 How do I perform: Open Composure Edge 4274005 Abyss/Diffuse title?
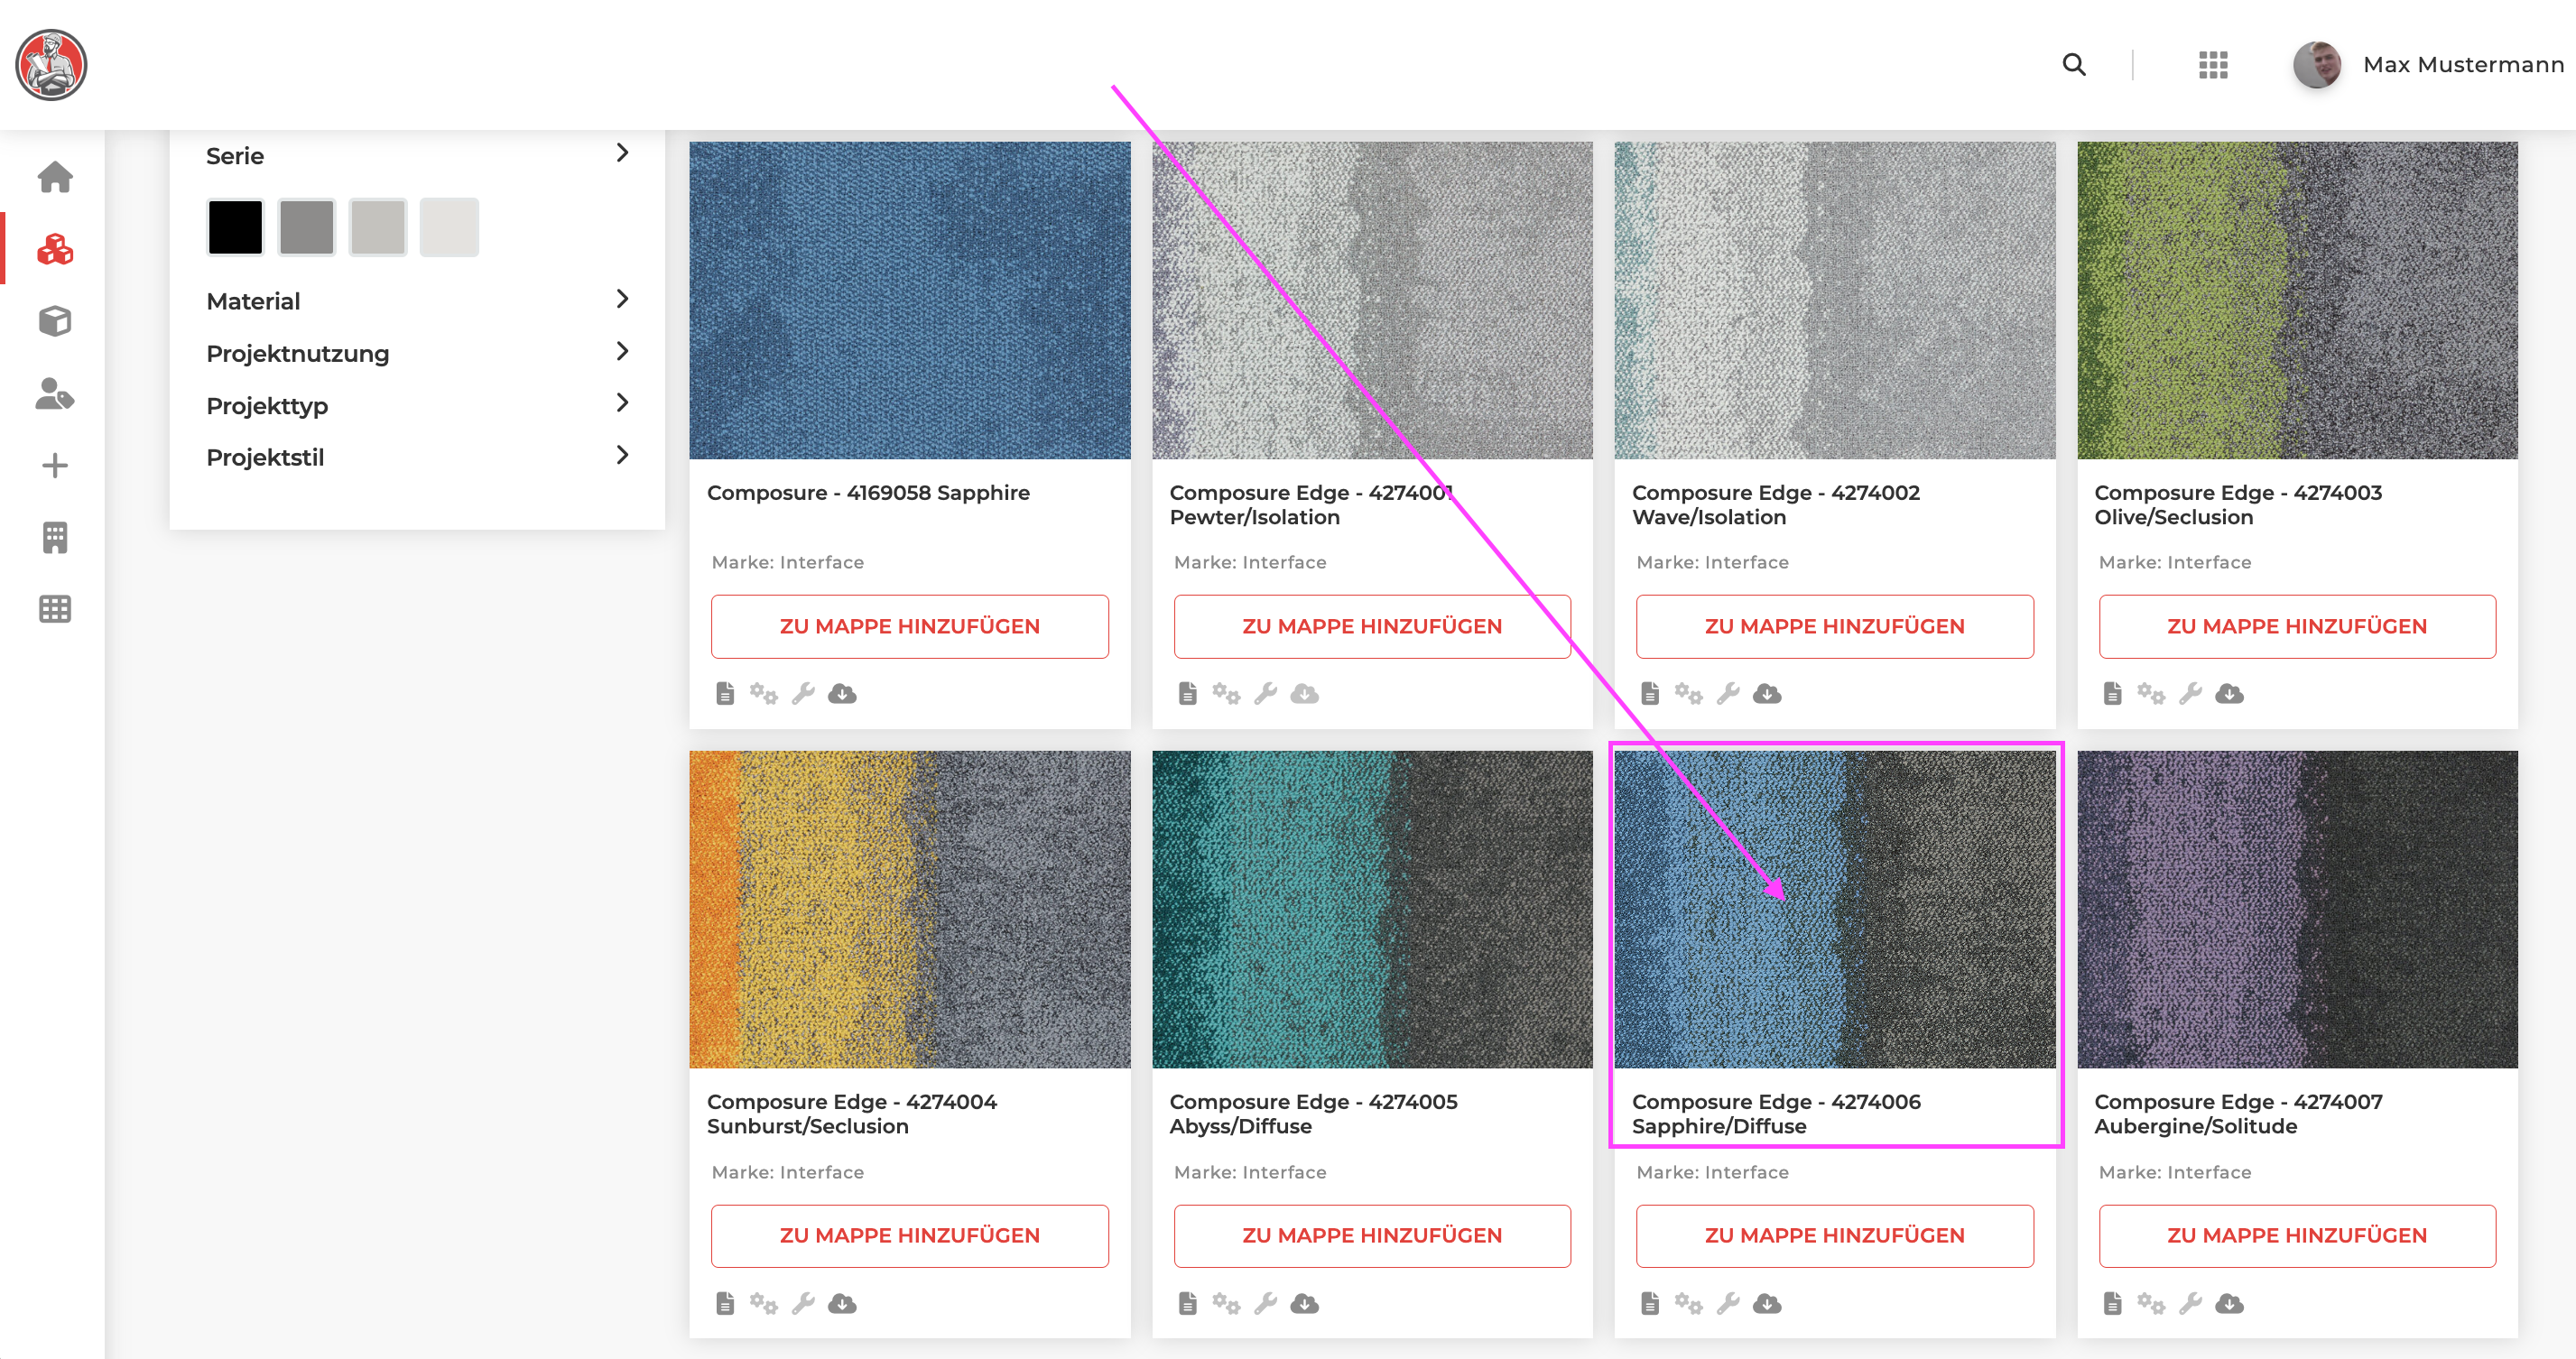pos(1313,1114)
